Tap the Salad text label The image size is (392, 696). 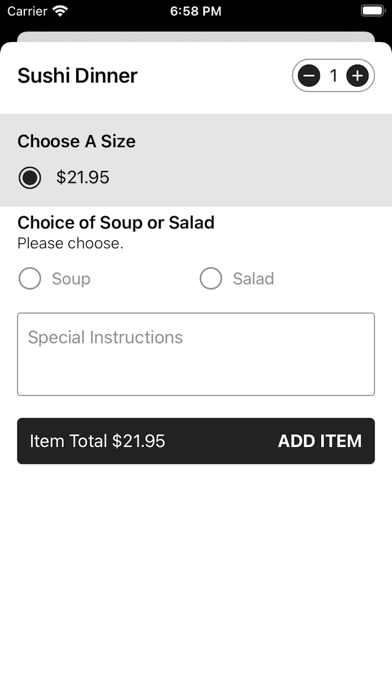coord(253,279)
